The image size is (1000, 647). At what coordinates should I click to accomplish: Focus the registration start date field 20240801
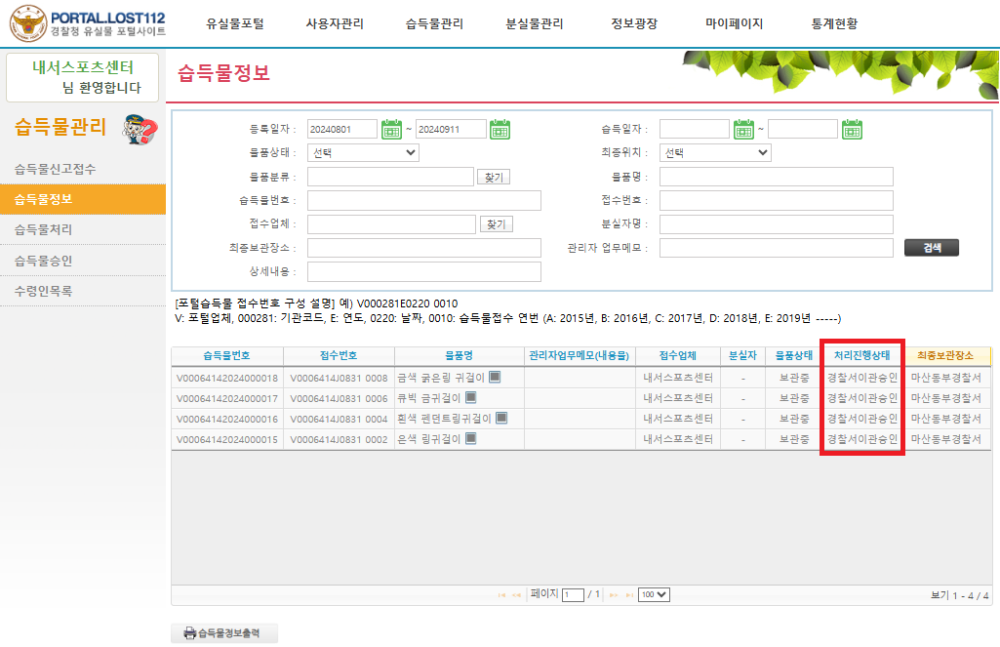342,130
